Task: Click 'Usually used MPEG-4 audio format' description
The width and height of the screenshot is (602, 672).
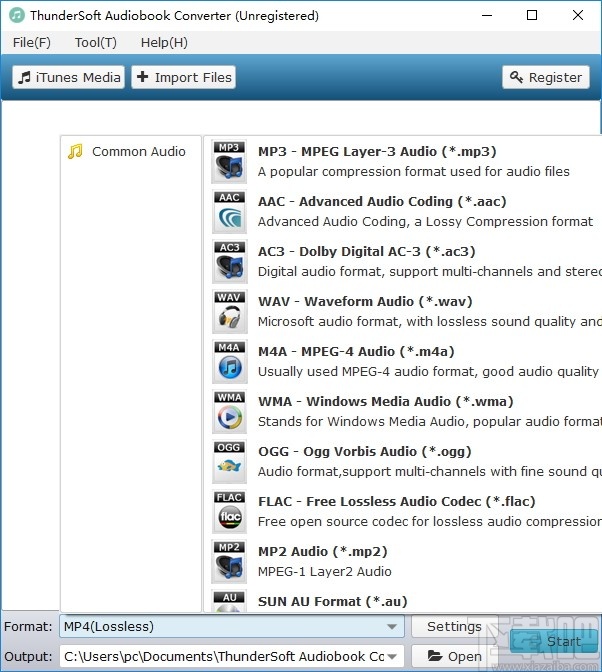Action: (x=428, y=372)
